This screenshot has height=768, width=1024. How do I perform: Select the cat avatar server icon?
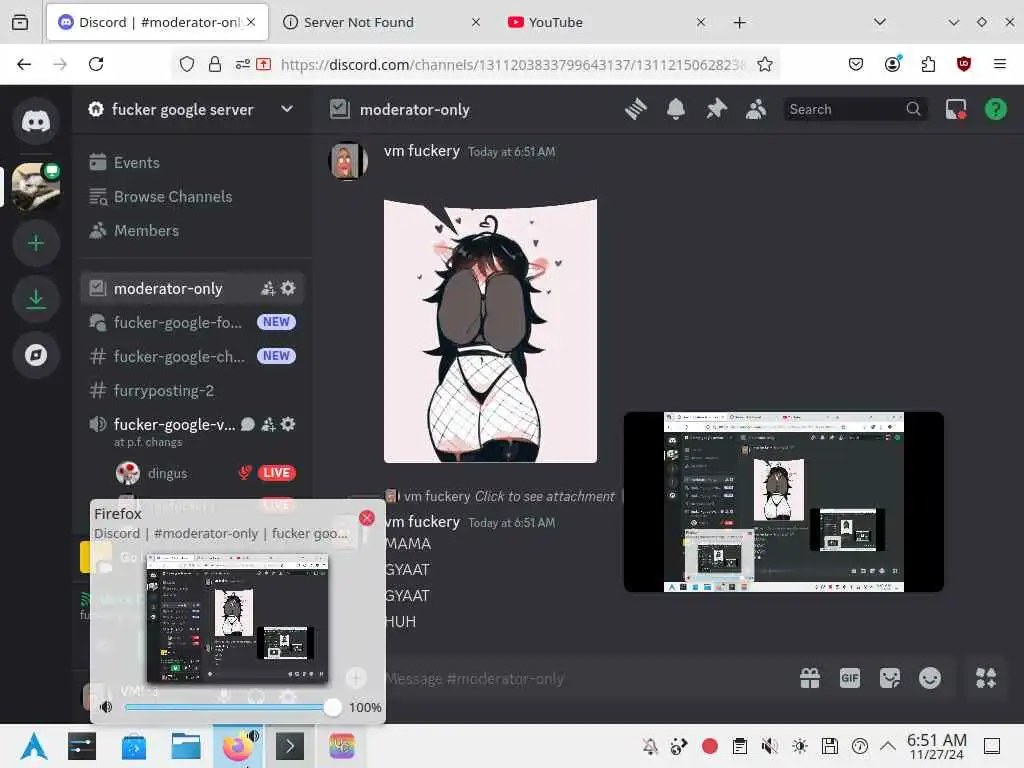(x=36, y=187)
